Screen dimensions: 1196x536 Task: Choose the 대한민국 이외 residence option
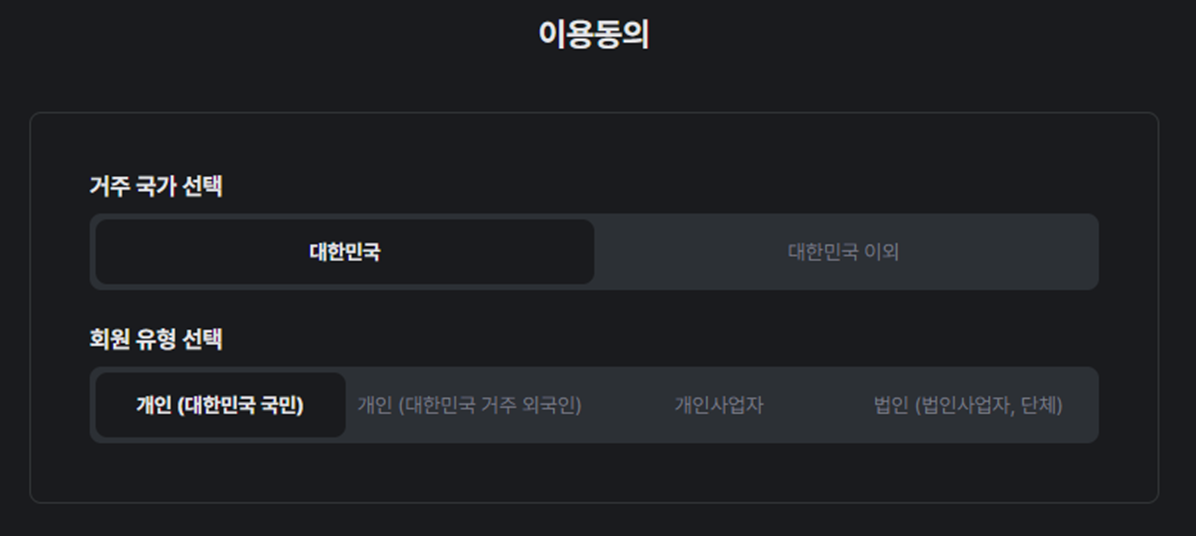(843, 252)
